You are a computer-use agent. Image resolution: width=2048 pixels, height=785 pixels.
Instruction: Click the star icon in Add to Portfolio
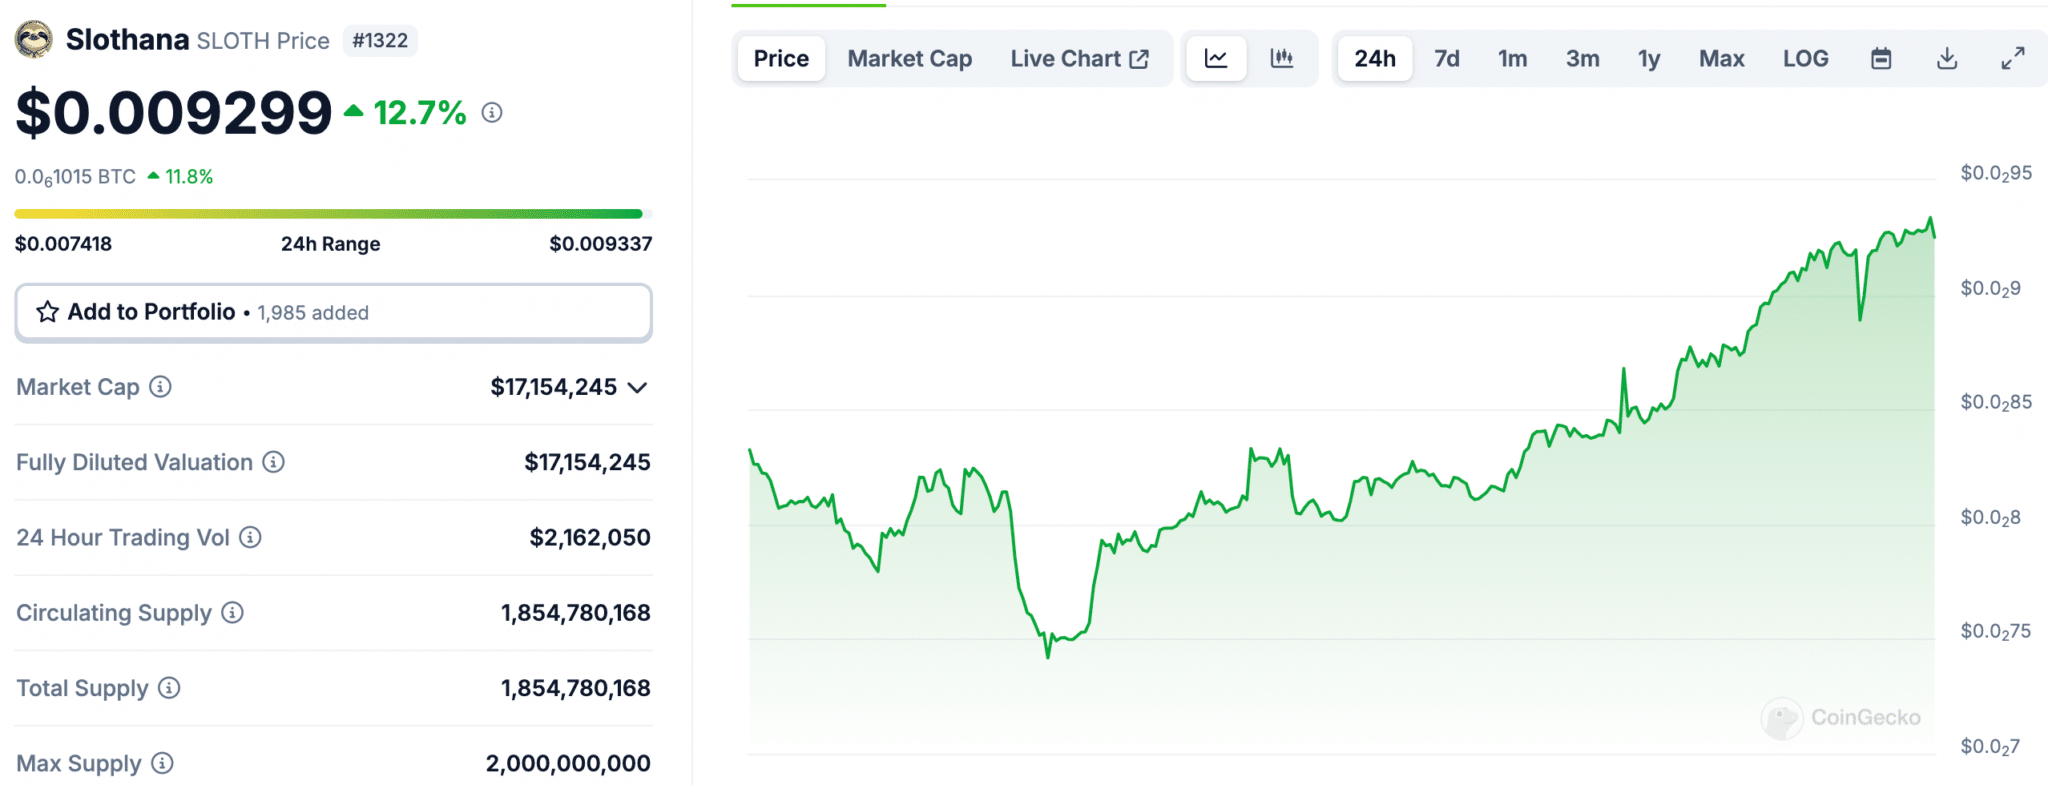[x=47, y=312]
